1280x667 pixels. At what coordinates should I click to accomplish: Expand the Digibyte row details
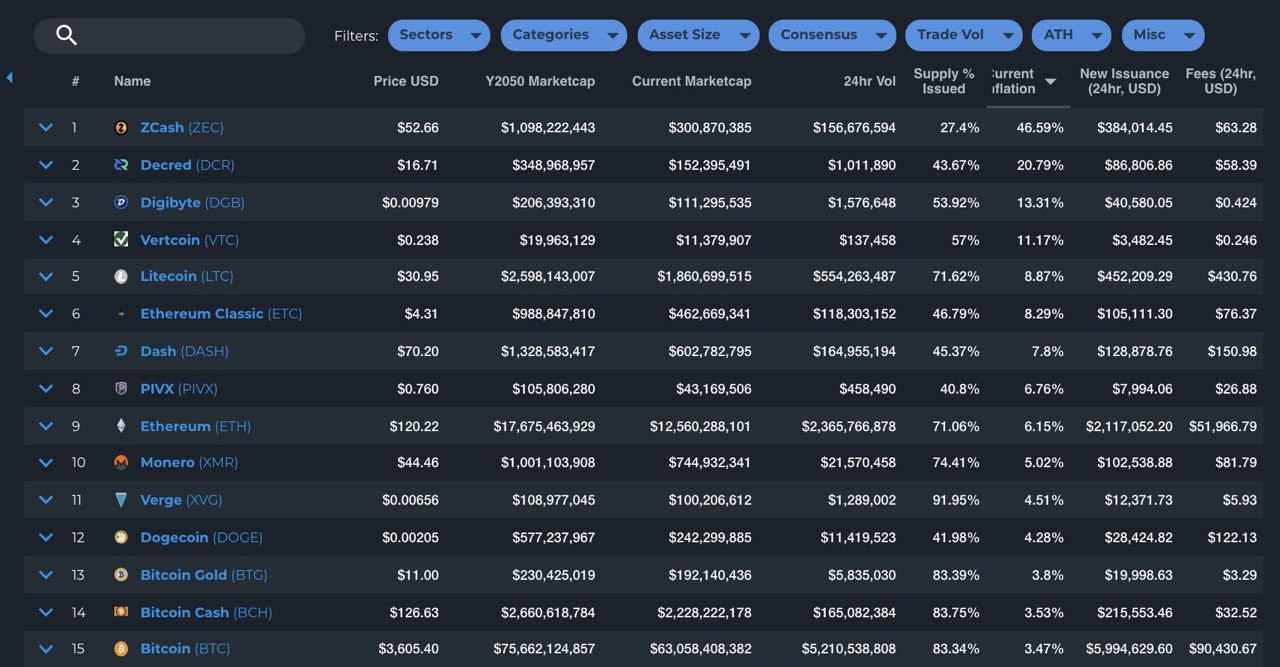click(45, 202)
